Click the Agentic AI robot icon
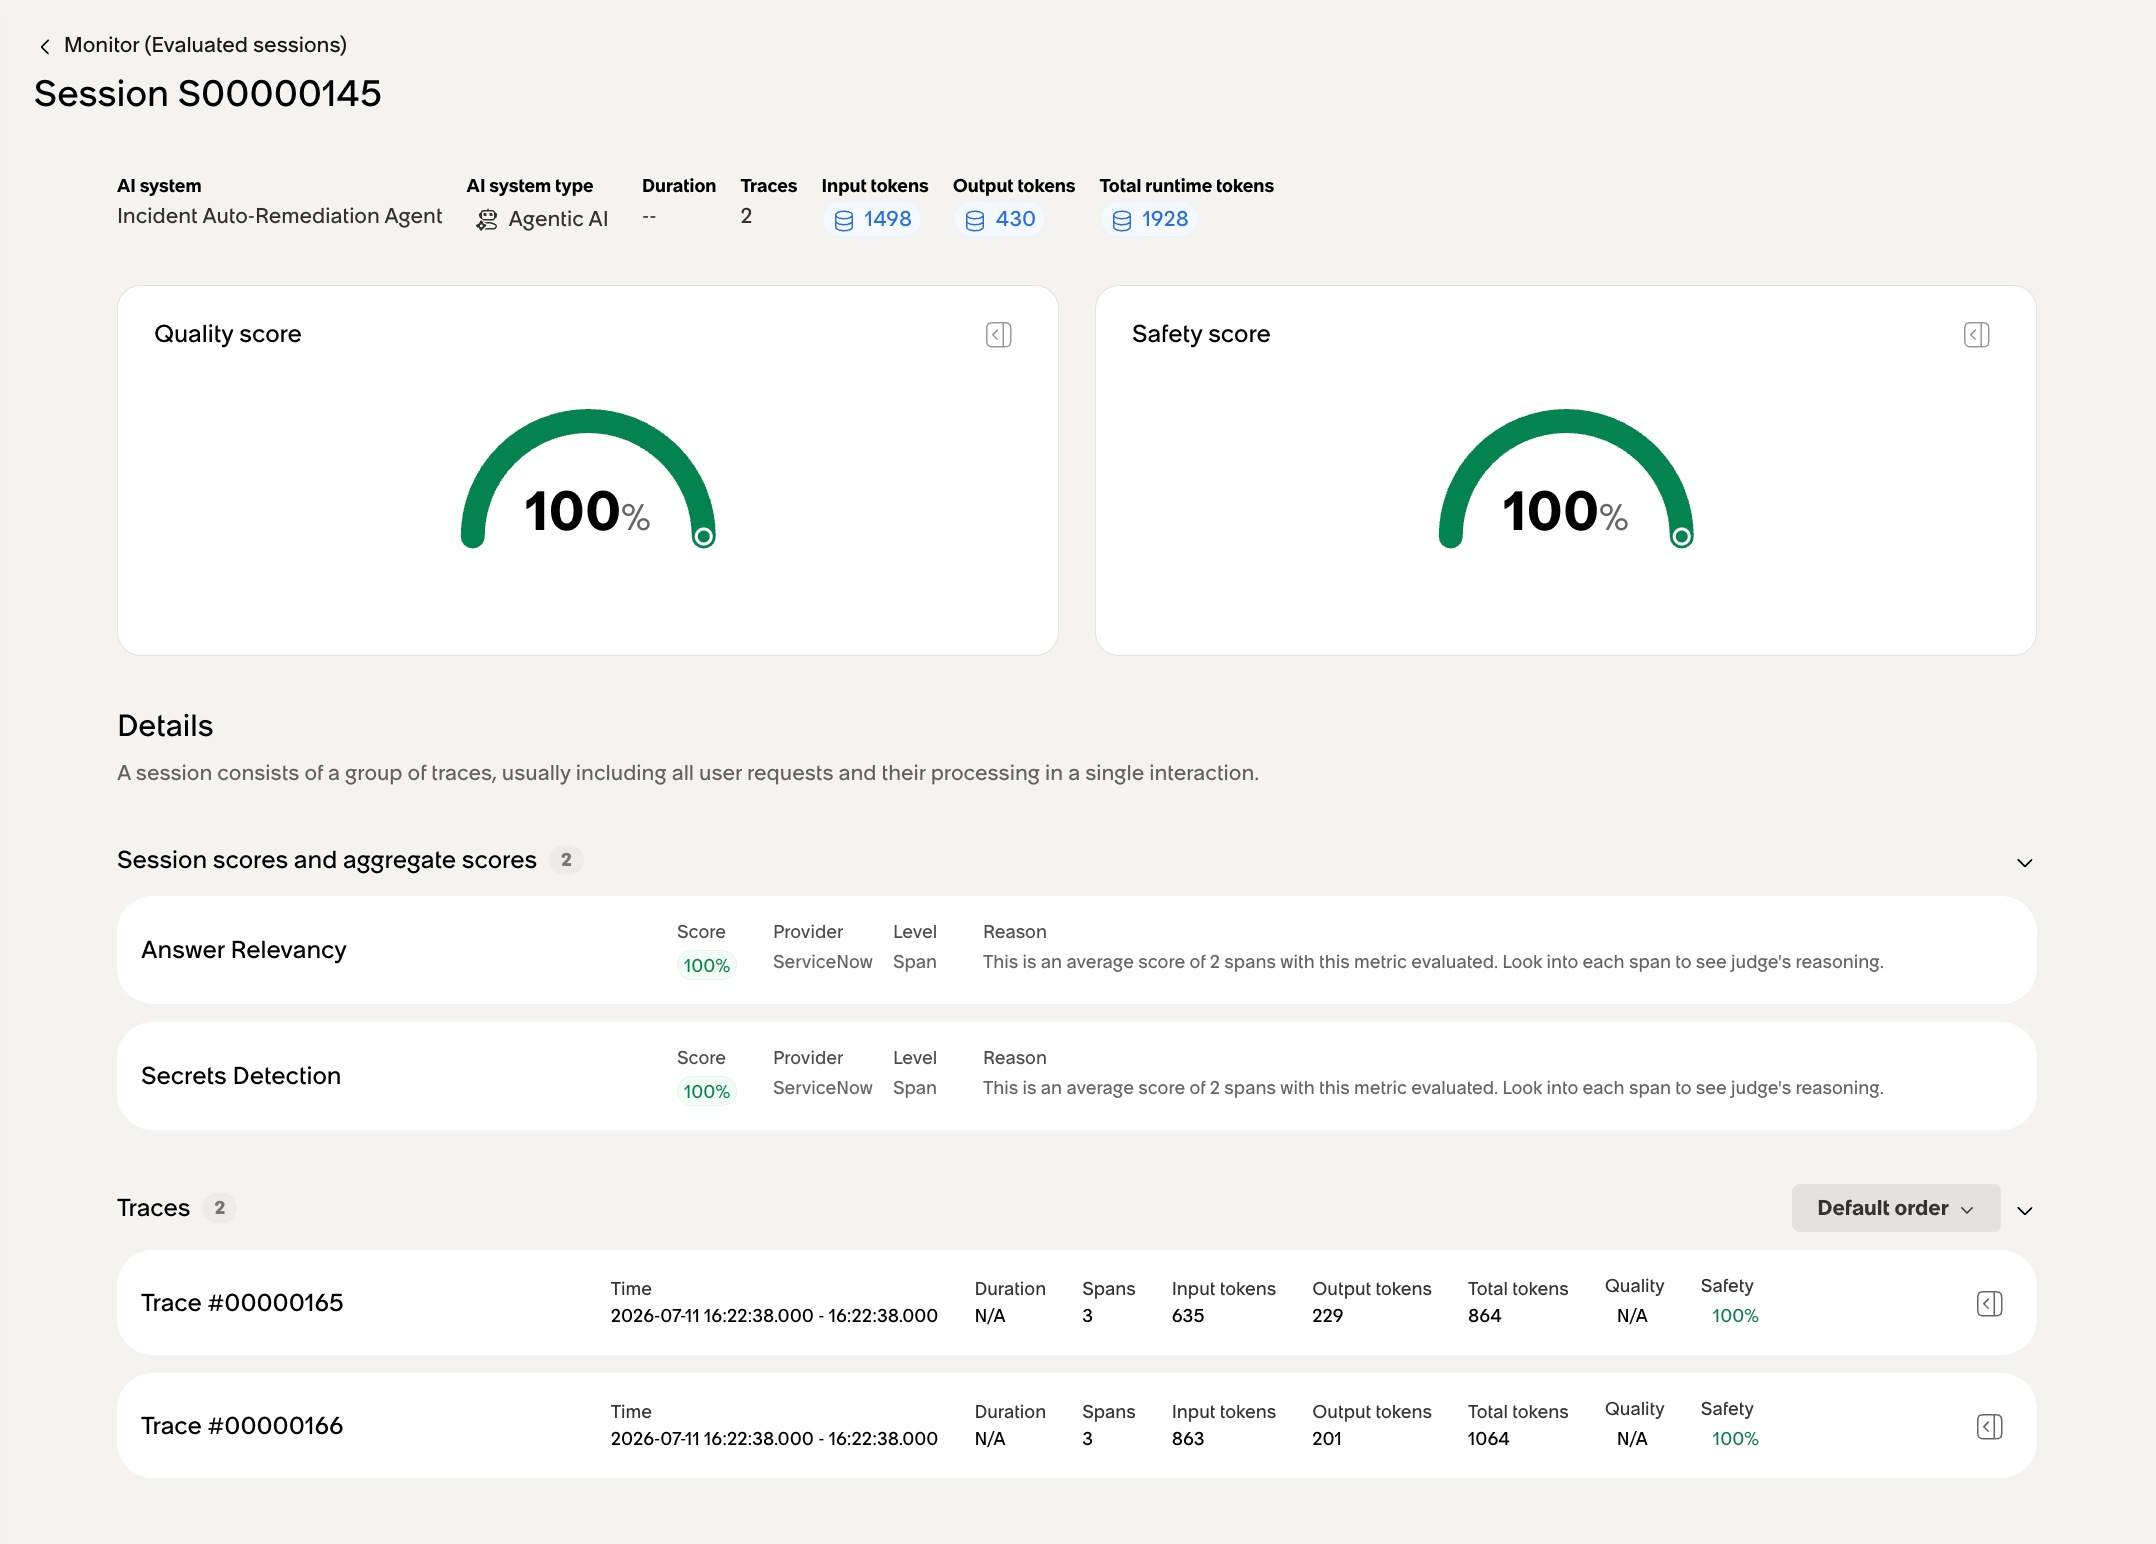Image resolution: width=2156 pixels, height=1544 pixels. point(487,220)
